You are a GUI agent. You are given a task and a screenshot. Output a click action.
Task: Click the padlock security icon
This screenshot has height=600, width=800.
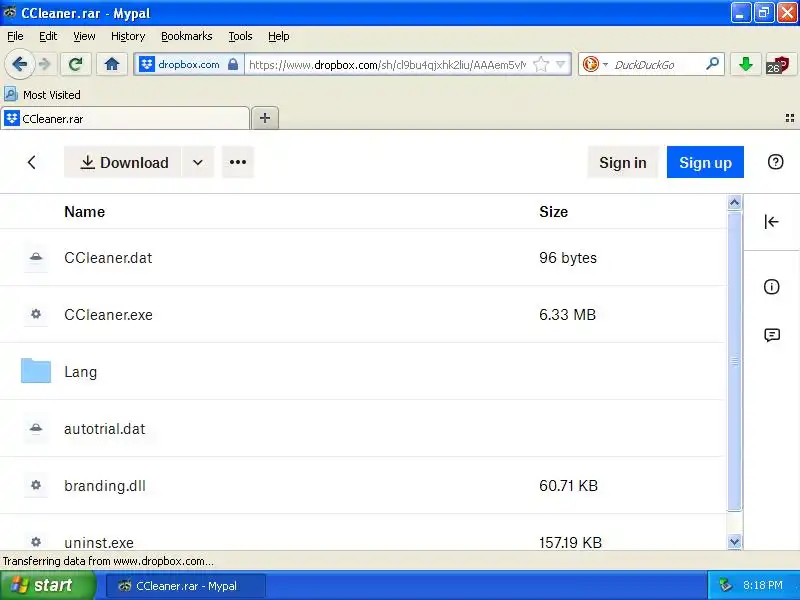pyautogui.click(x=233, y=64)
